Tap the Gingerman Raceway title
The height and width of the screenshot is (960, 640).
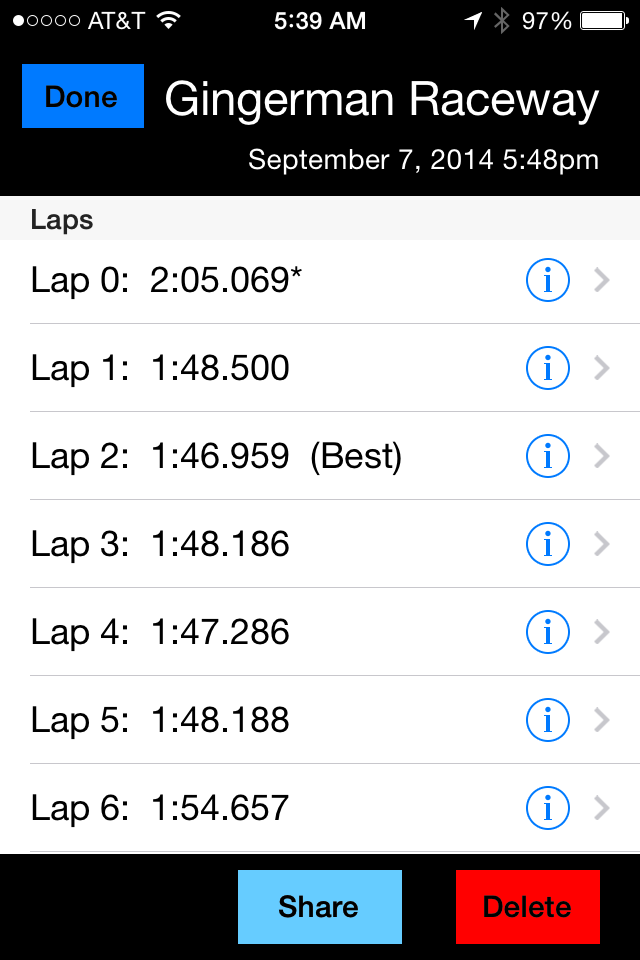[381, 100]
